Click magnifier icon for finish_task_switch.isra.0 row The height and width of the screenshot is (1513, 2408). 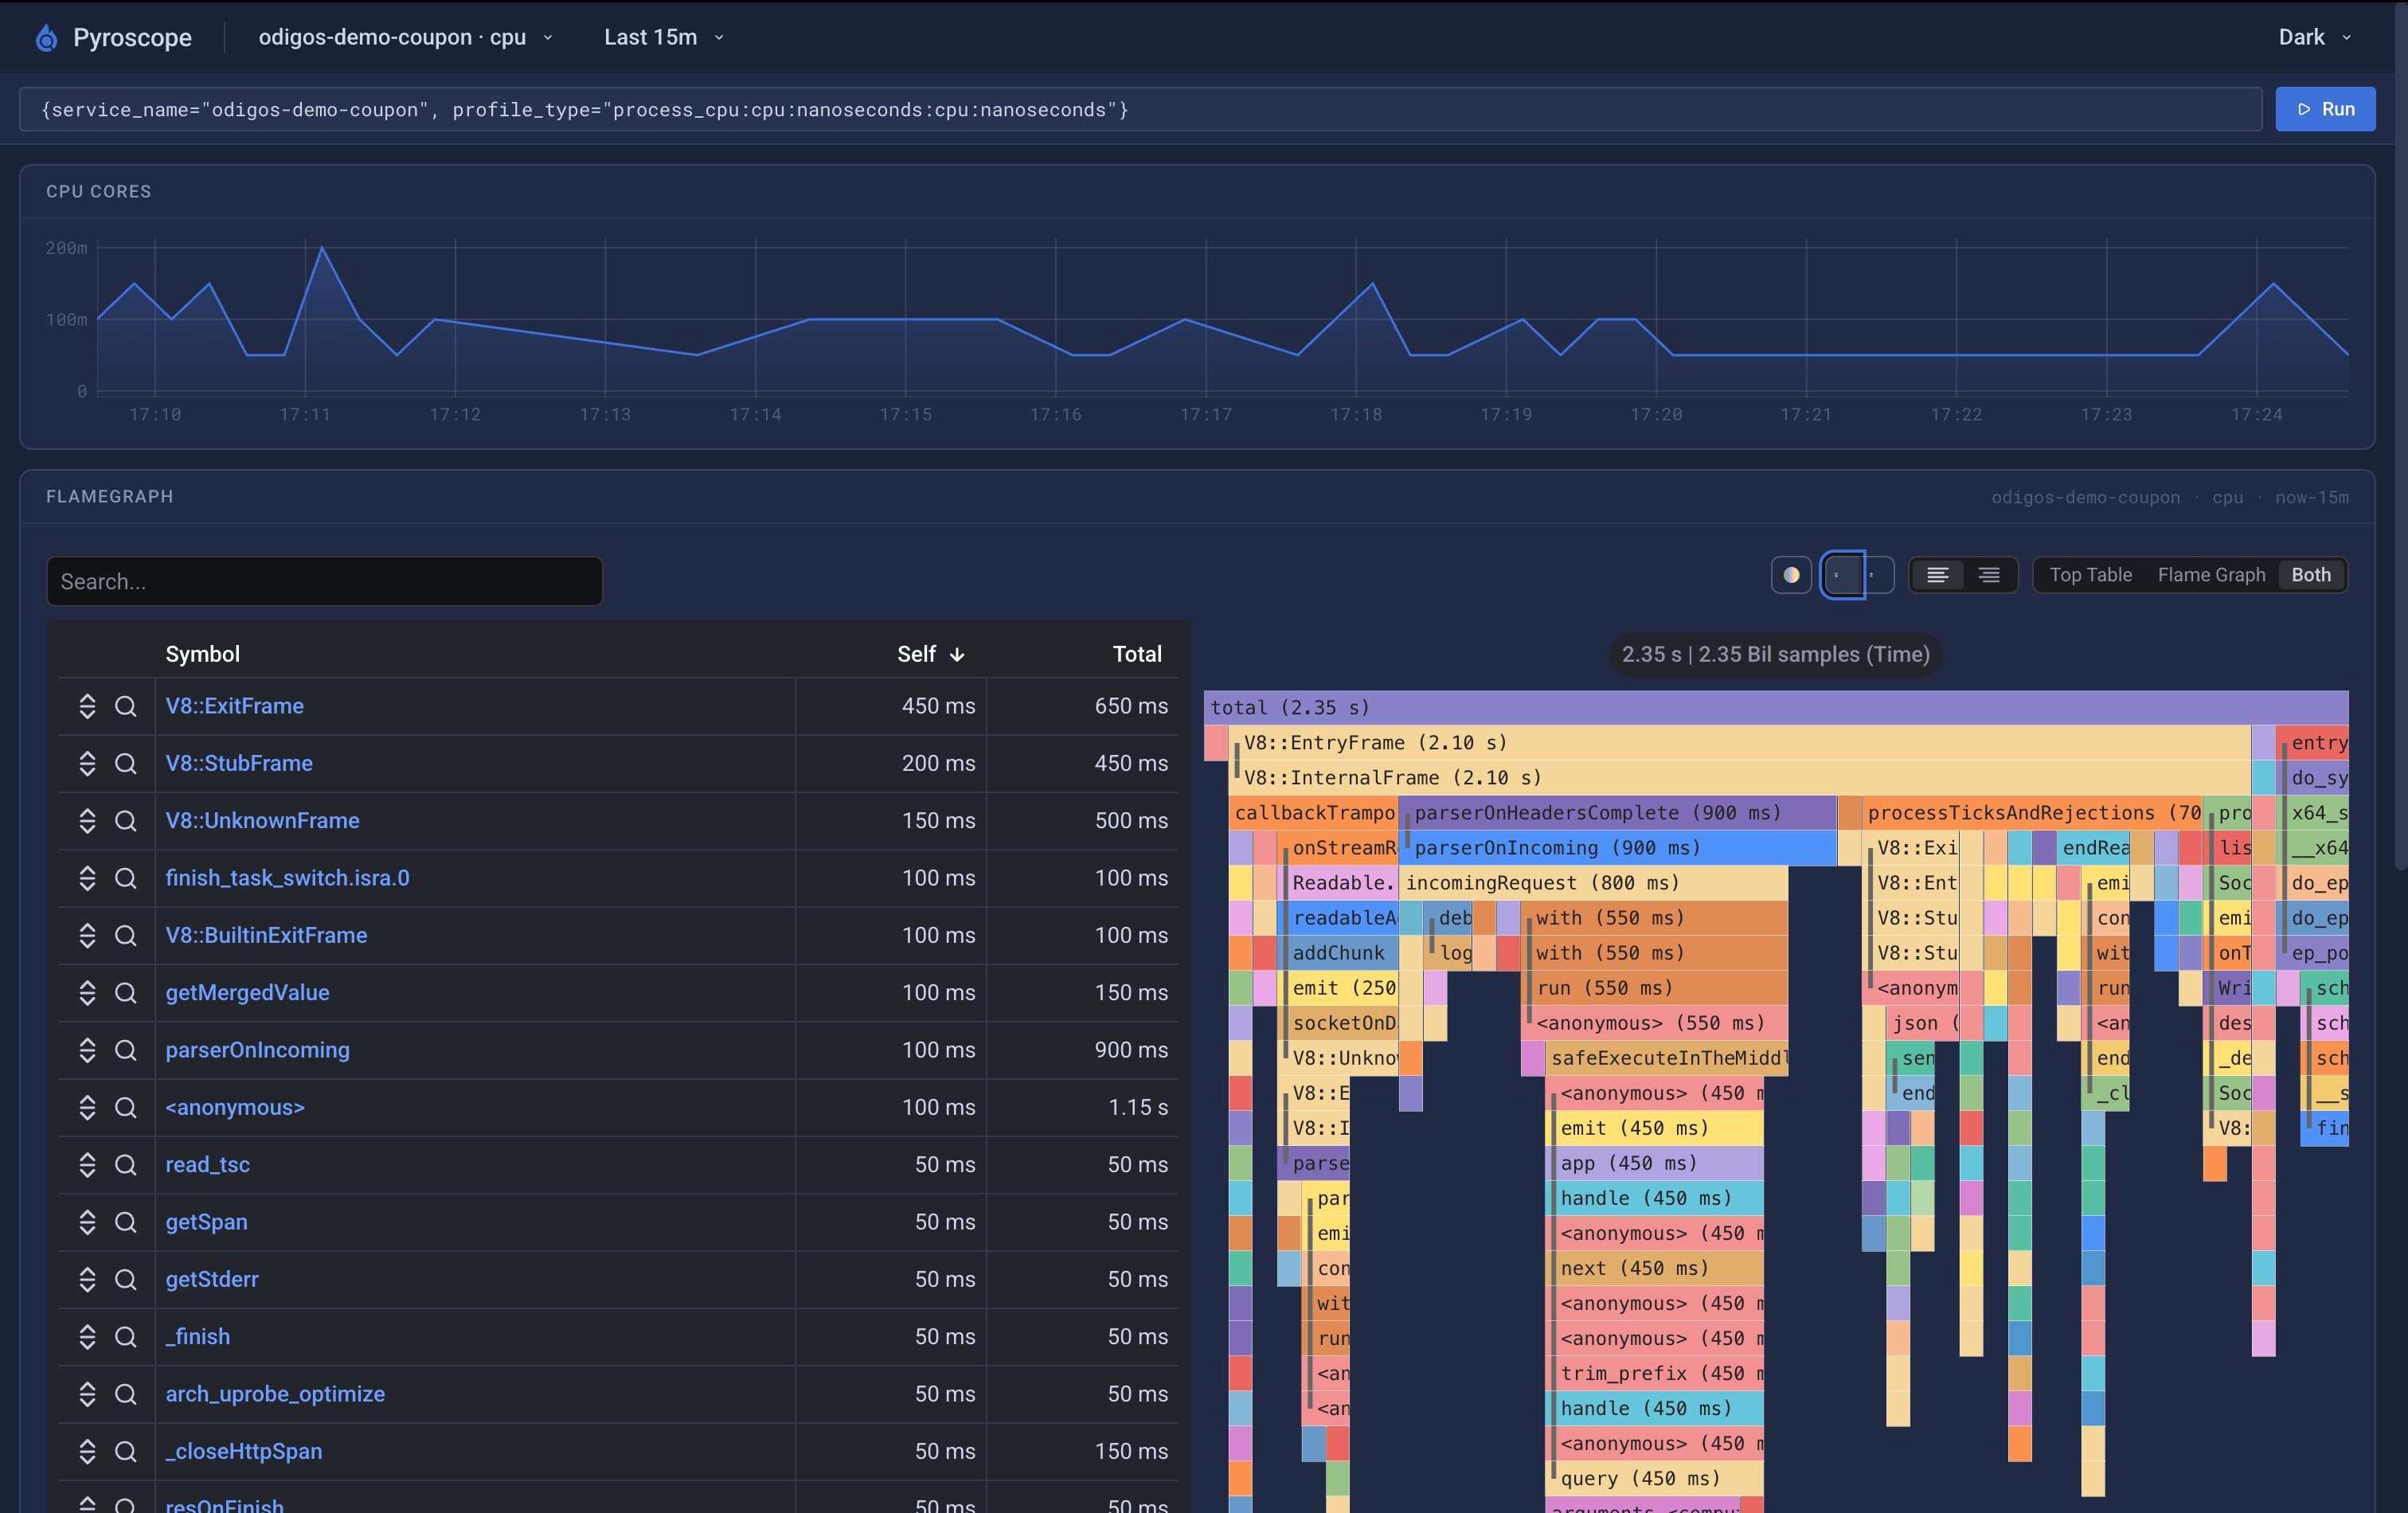pyautogui.click(x=125, y=878)
